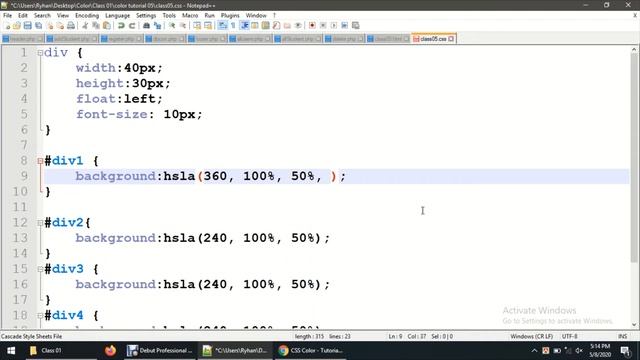Open the File menu
This screenshot has width=640, height=360.
pos(7,16)
